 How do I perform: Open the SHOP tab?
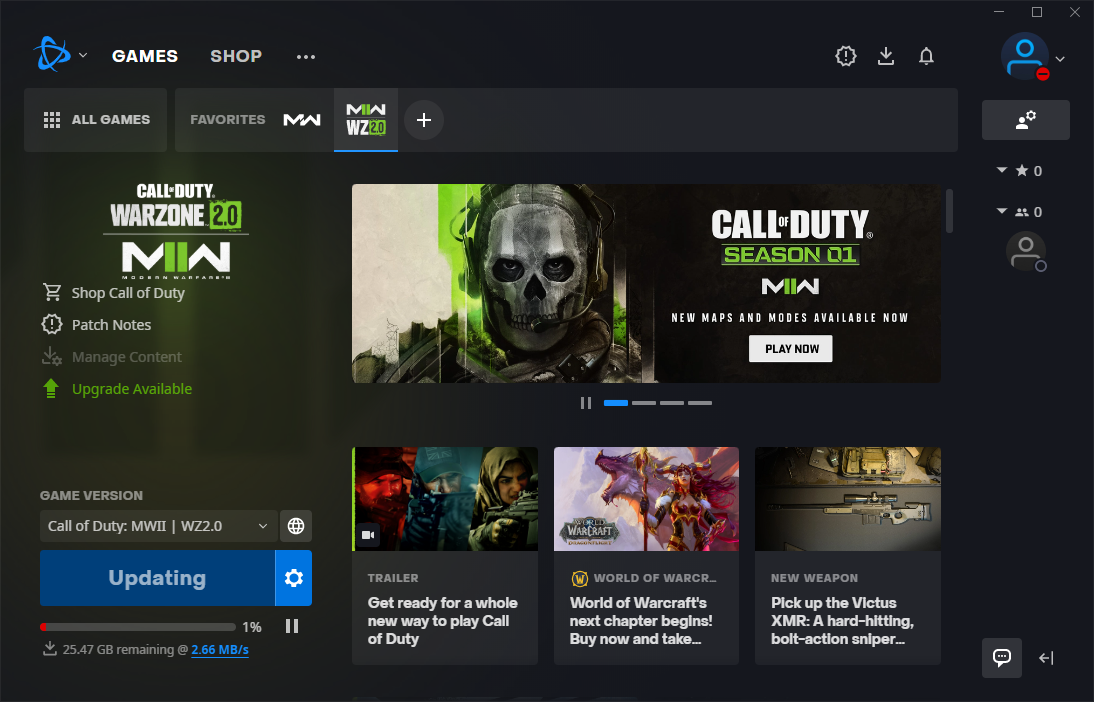(236, 56)
